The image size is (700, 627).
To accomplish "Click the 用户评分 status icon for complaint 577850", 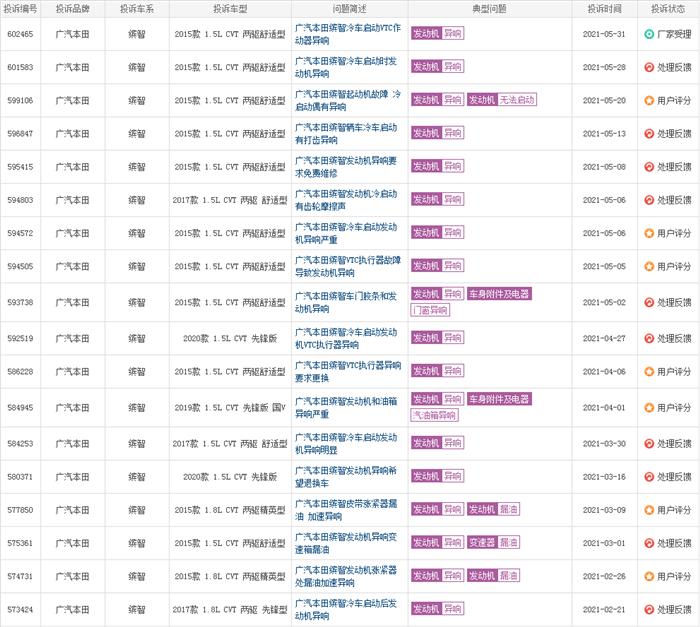I will click(649, 510).
